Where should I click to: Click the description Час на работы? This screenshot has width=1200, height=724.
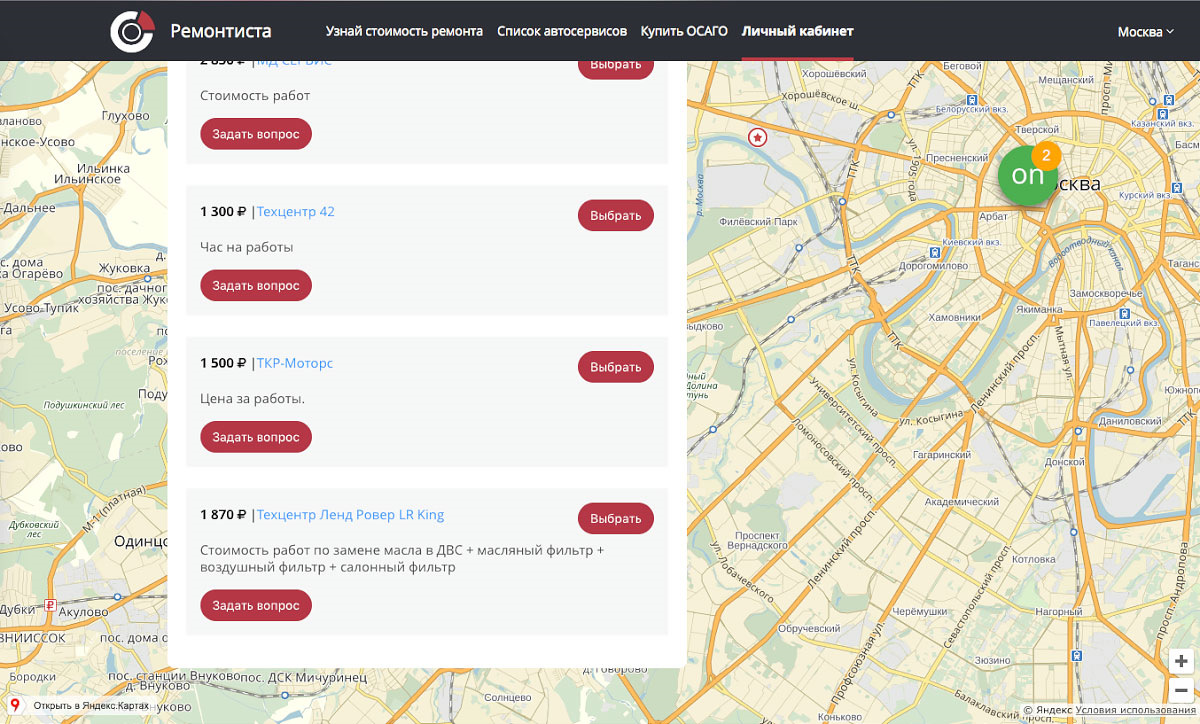(247, 247)
